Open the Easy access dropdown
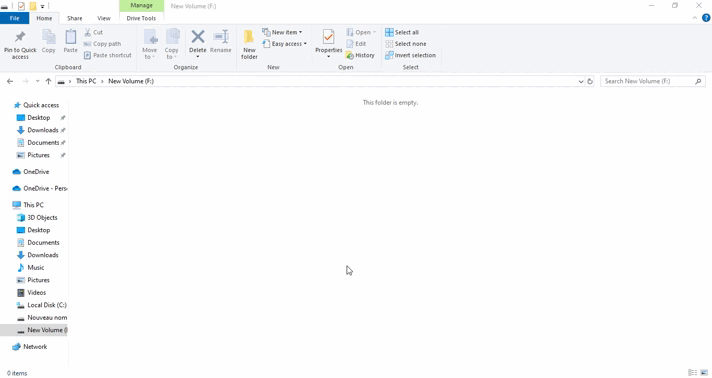 pyautogui.click(x=284, y=44)
